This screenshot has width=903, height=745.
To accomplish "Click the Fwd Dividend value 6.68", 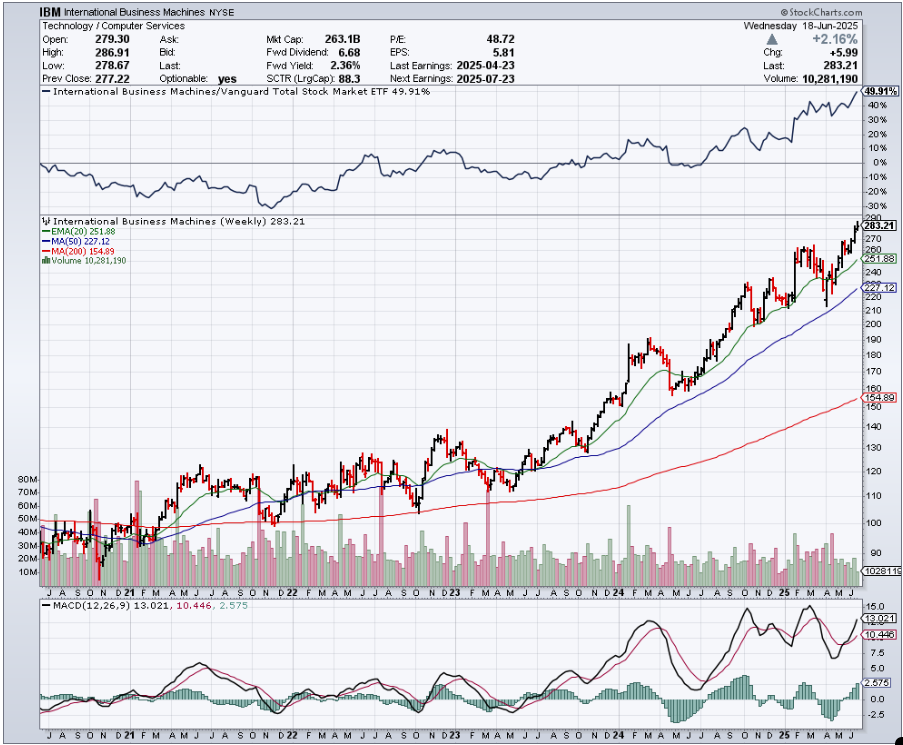I will (349, 52).
